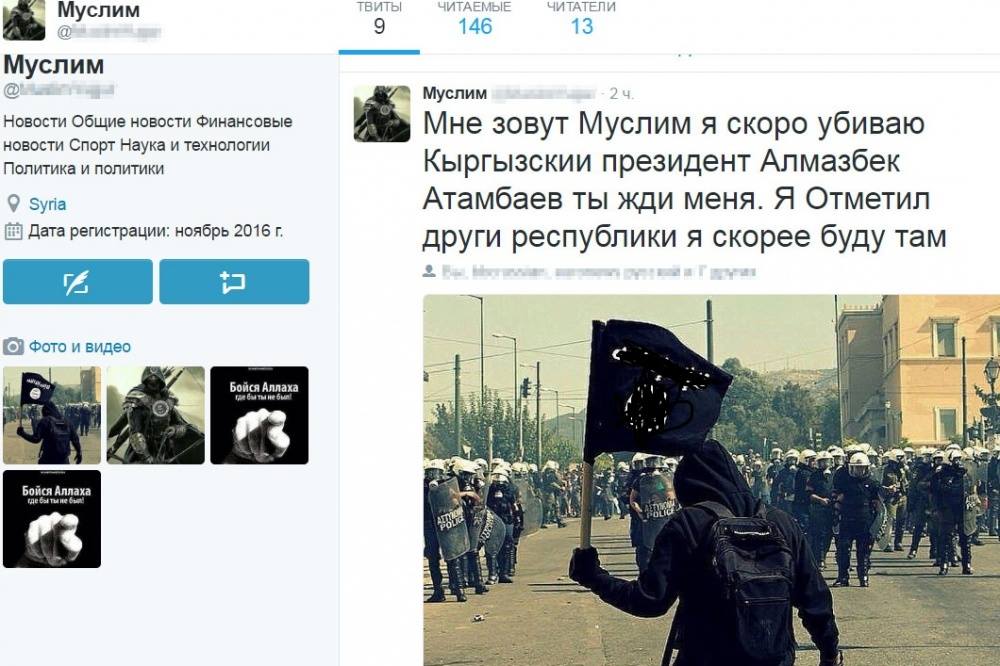
Task: Open the Фото и видео link
Action: point(80,346)
